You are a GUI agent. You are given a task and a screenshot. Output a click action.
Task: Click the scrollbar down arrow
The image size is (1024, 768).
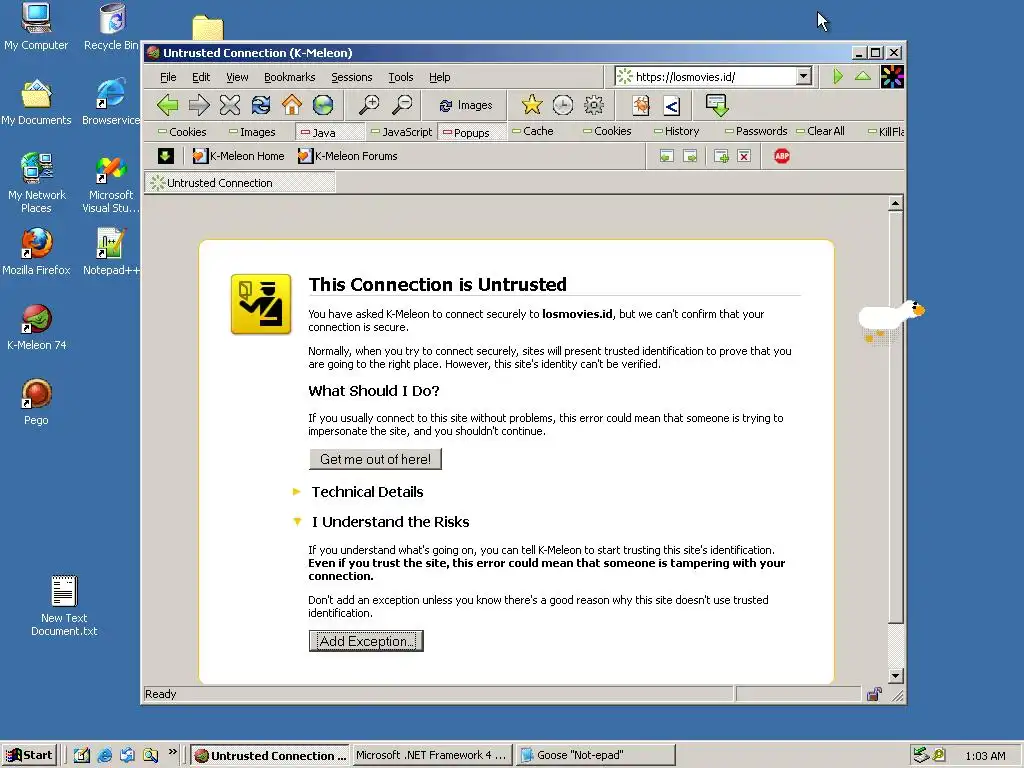[x=895, y=676]
